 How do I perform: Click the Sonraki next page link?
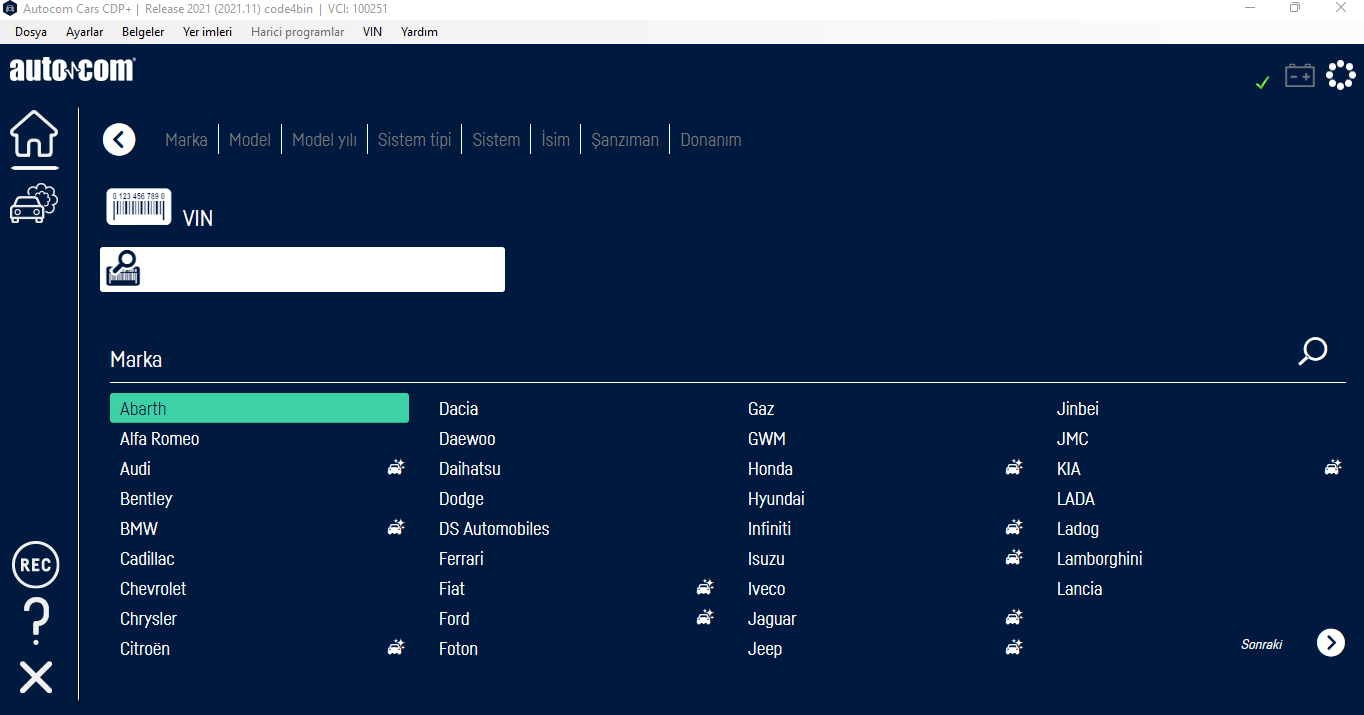pos(1262,644)
